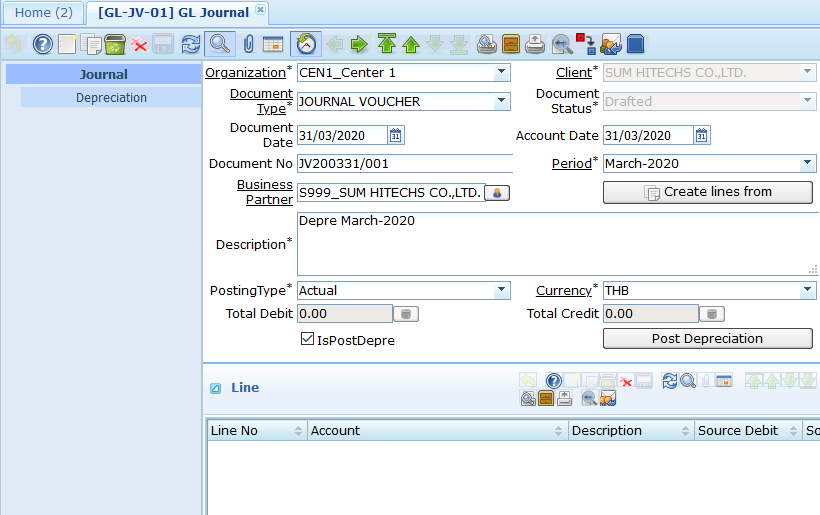Expand the Period dropdown
Viewport: 820px width, 515px height.
pos(807,164)
